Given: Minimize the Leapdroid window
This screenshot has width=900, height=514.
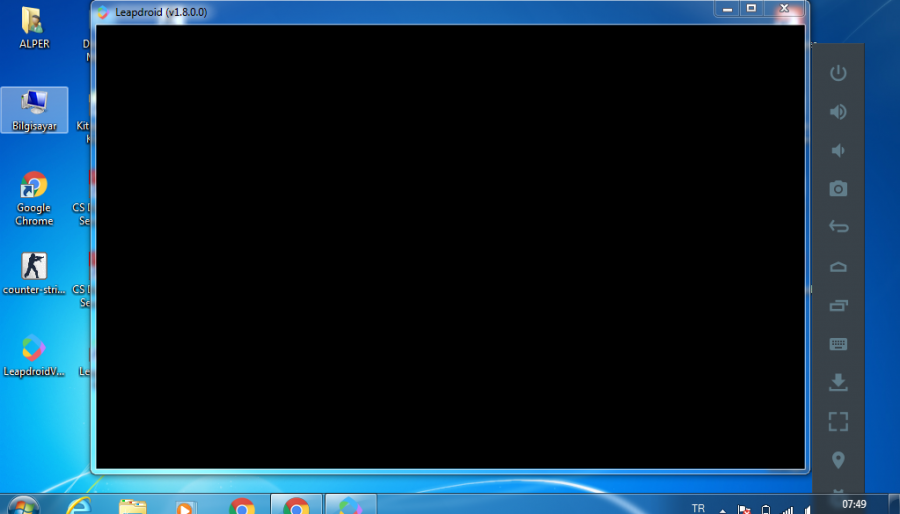Looking at the screenshot, I should pyautogui.click(x=727, y=9).
